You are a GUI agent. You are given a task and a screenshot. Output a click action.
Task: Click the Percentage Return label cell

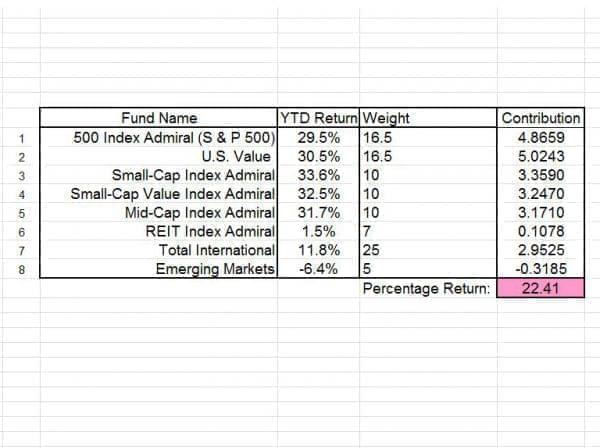(x=427, y=289)
